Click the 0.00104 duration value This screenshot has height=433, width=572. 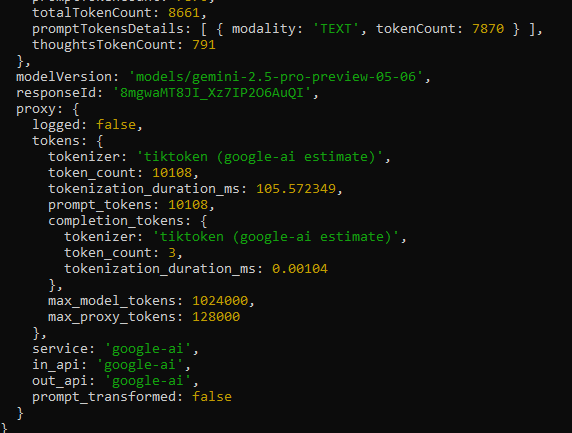(x=300, y=269)
